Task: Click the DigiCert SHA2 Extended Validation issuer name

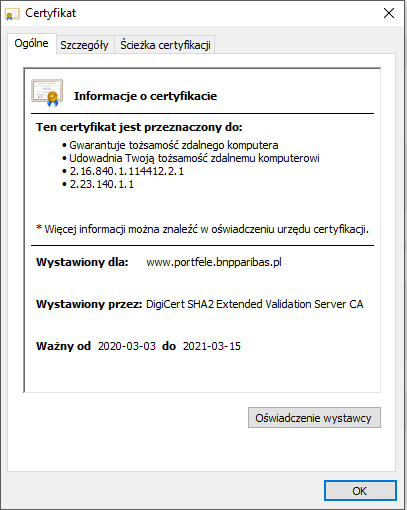Action: tap(254, 304)
